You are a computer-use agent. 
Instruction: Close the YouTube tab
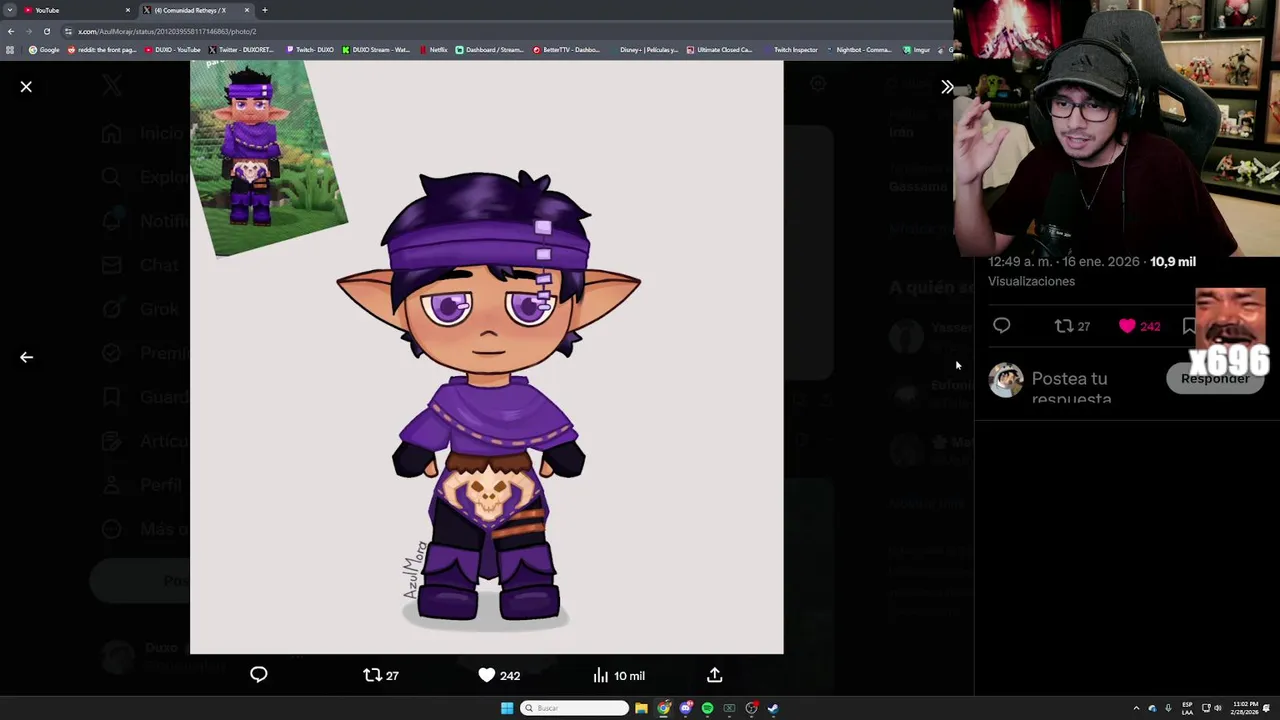coord(128,10)
